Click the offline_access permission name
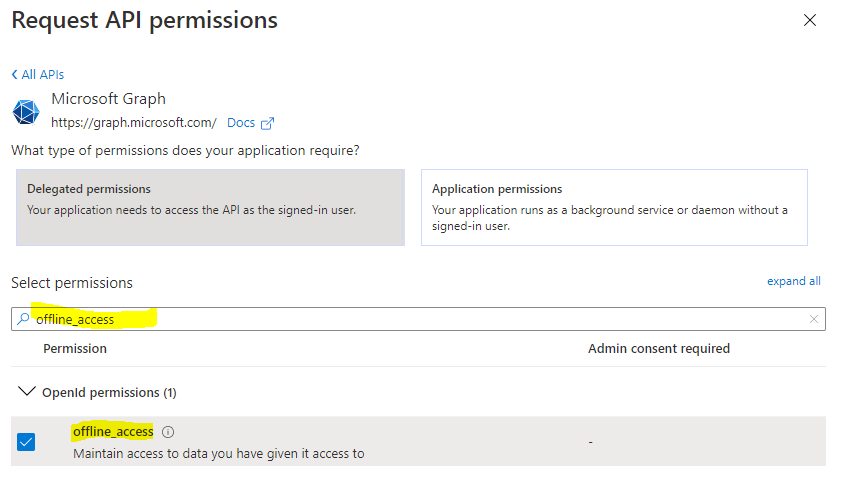Screen dimensions: 846x488 pyautogui.click(x=113, y=431)
